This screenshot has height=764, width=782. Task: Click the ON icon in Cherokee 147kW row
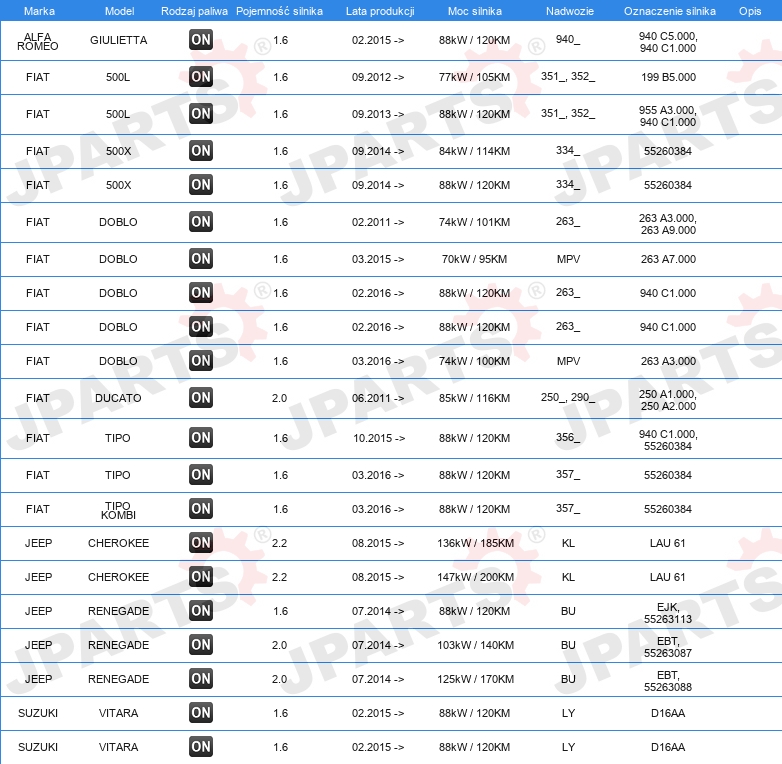coord(201,577)
